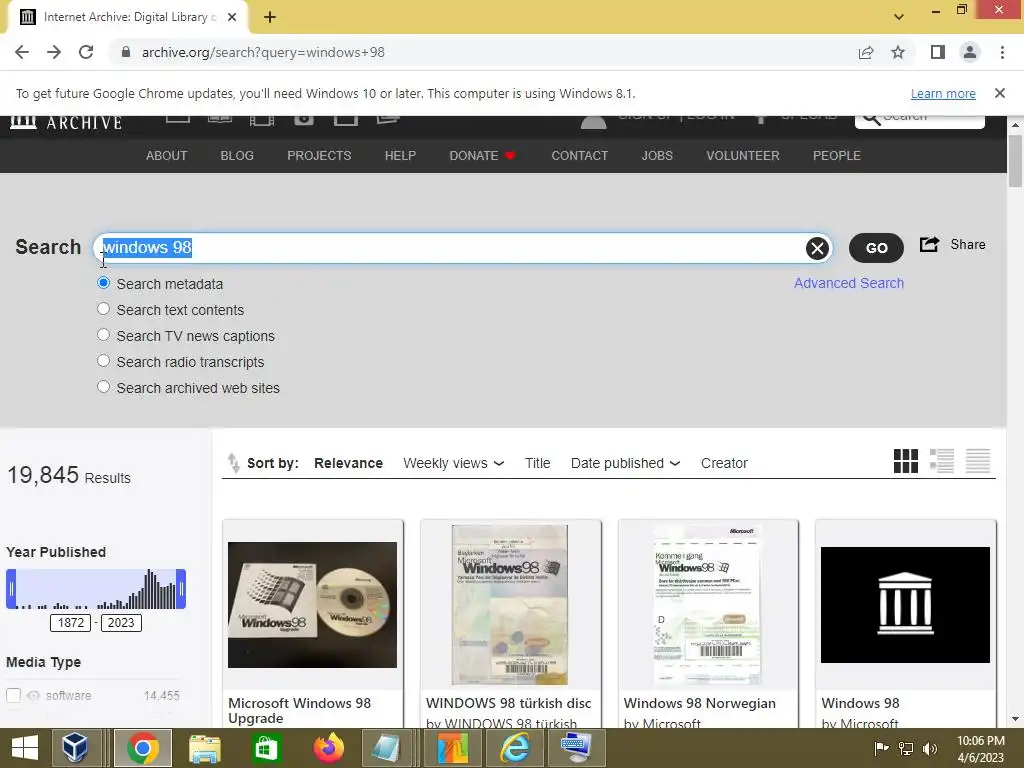Viewport: 1024px width, 768px height.
Task: Open a new browser tab
Action: coord(270,17)
